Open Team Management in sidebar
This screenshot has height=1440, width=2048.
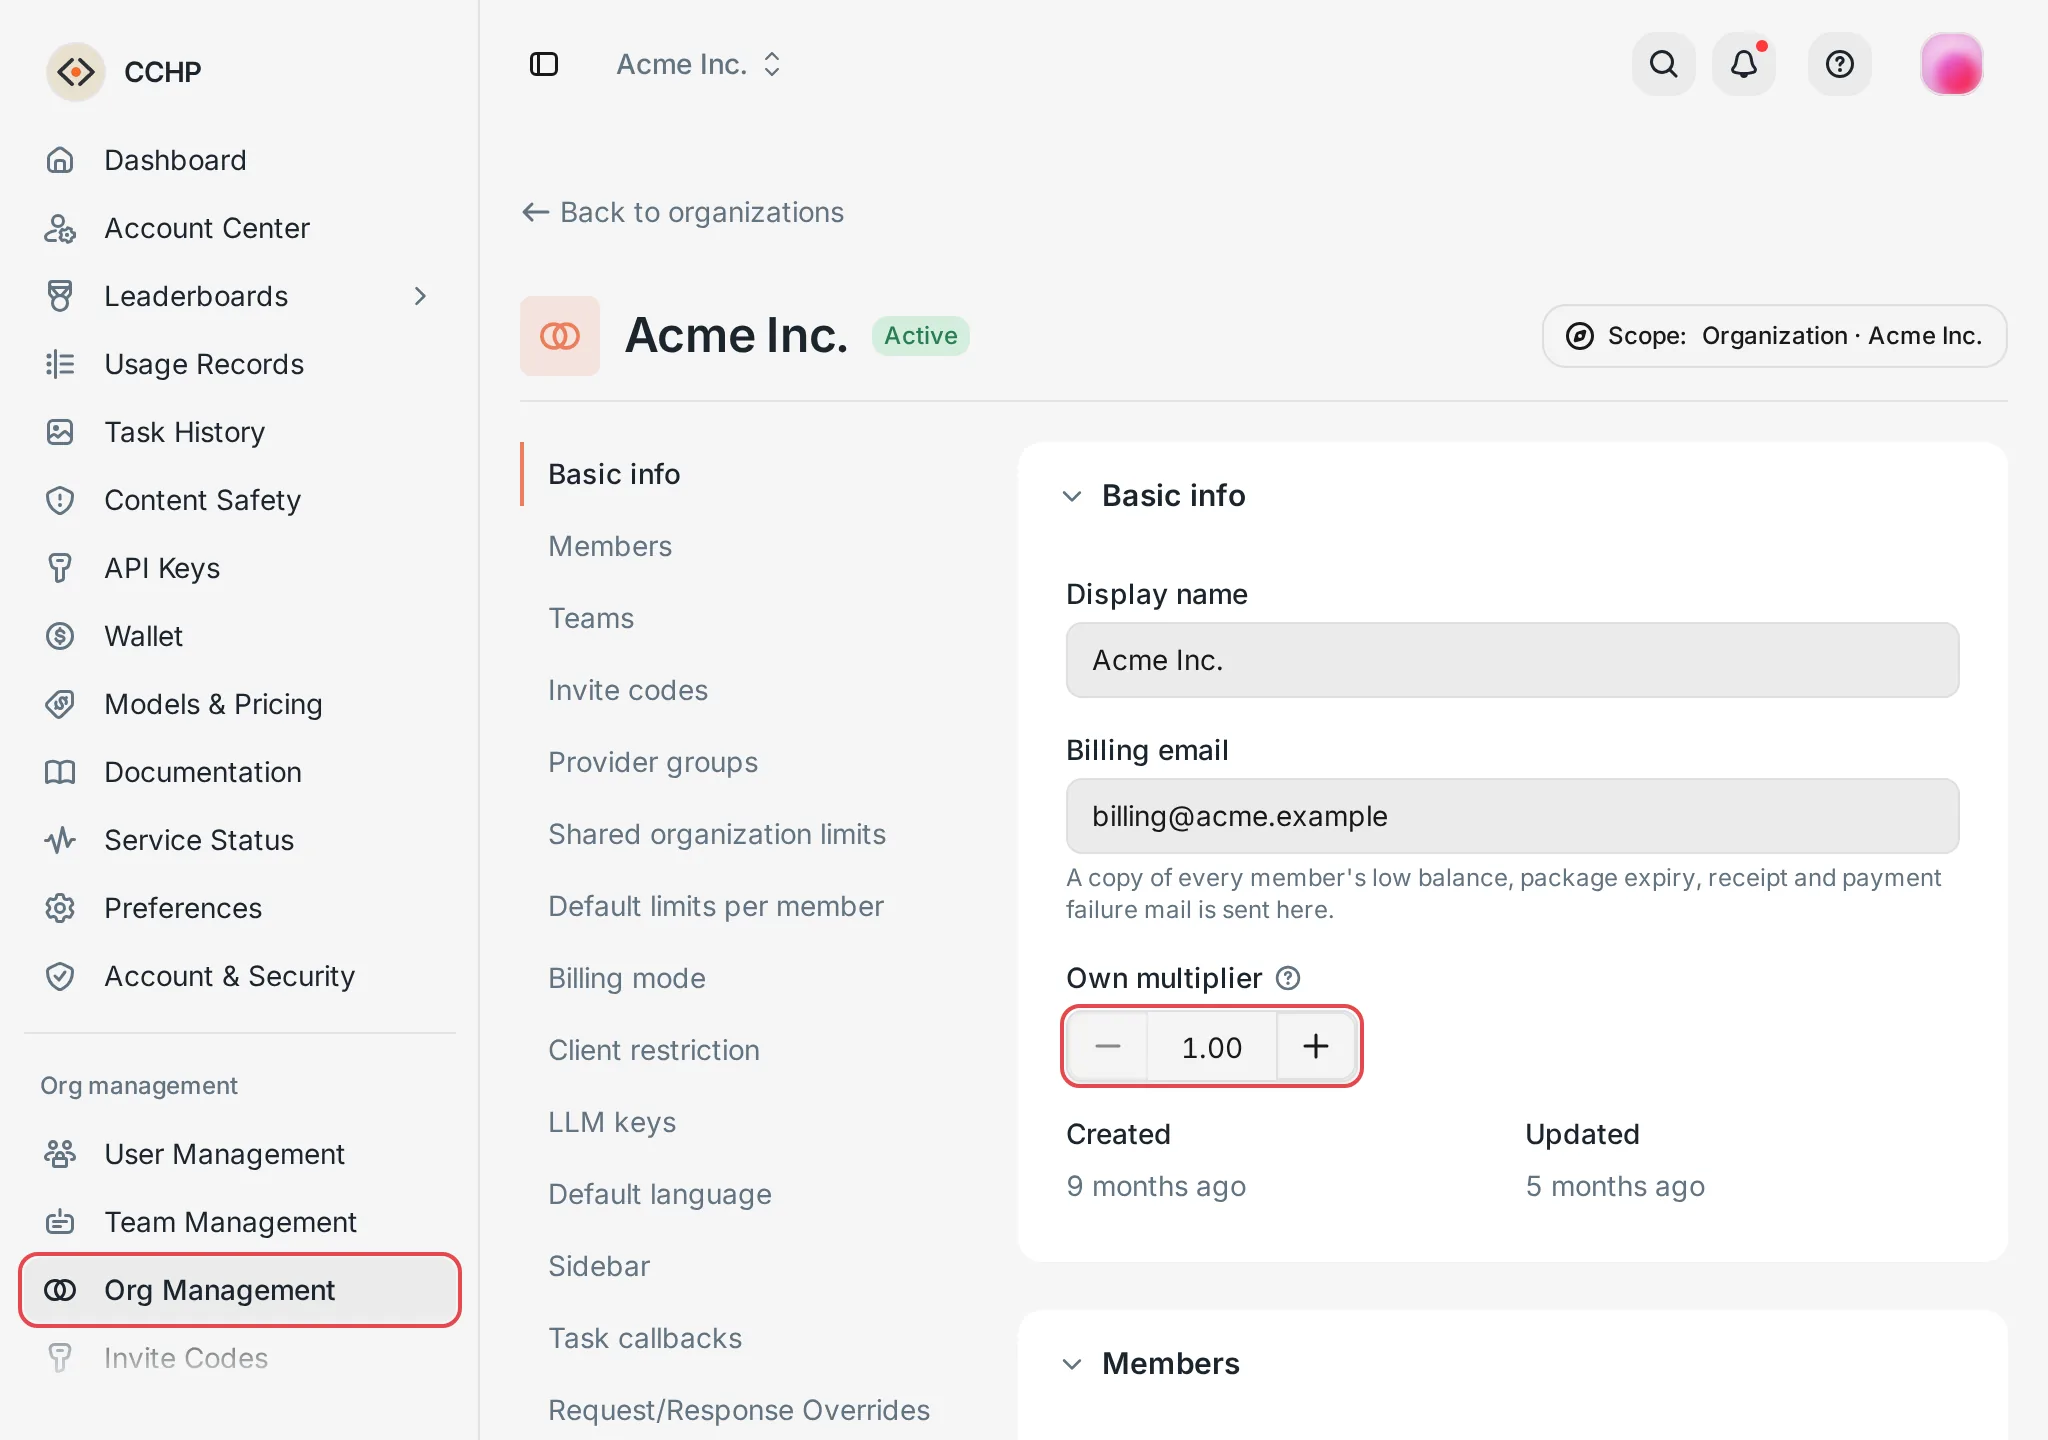point(240,1222)
